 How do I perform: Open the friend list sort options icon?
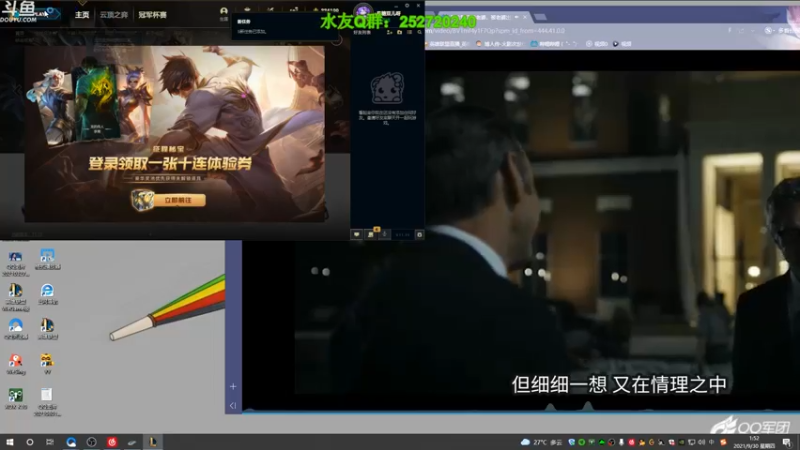click(410, 32)
